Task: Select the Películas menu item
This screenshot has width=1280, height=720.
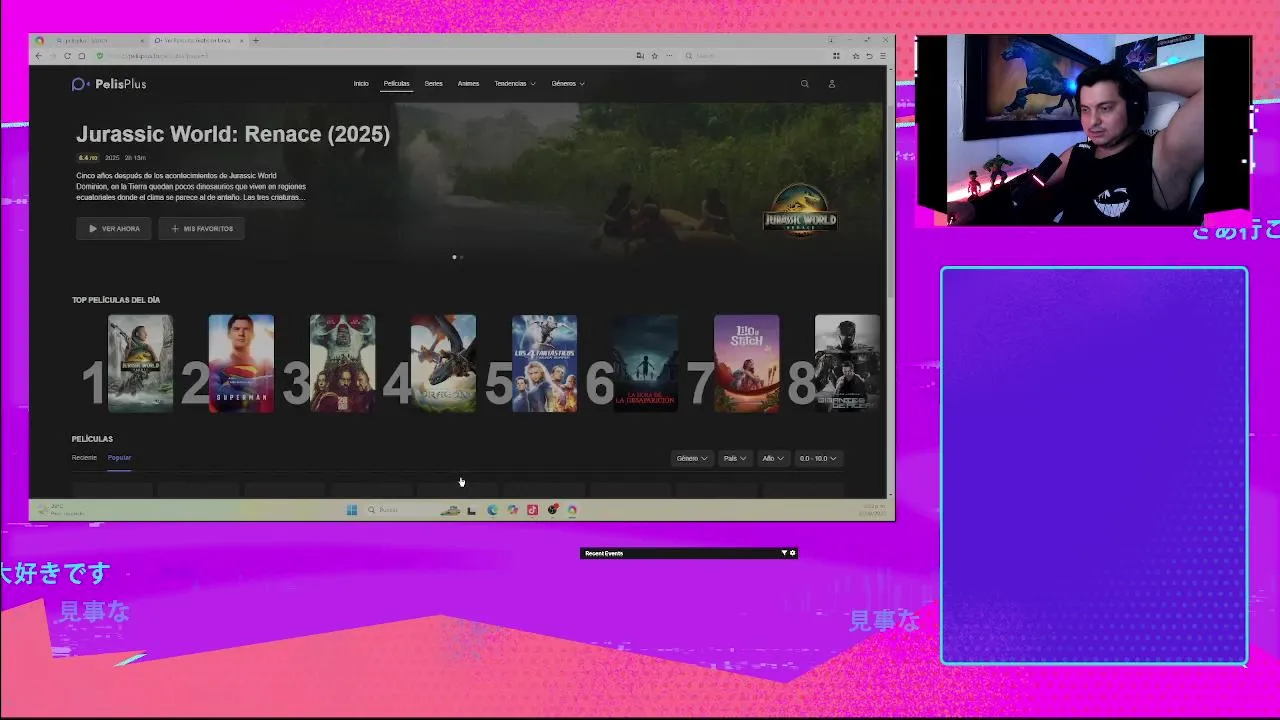Action: tap(396, 84)
